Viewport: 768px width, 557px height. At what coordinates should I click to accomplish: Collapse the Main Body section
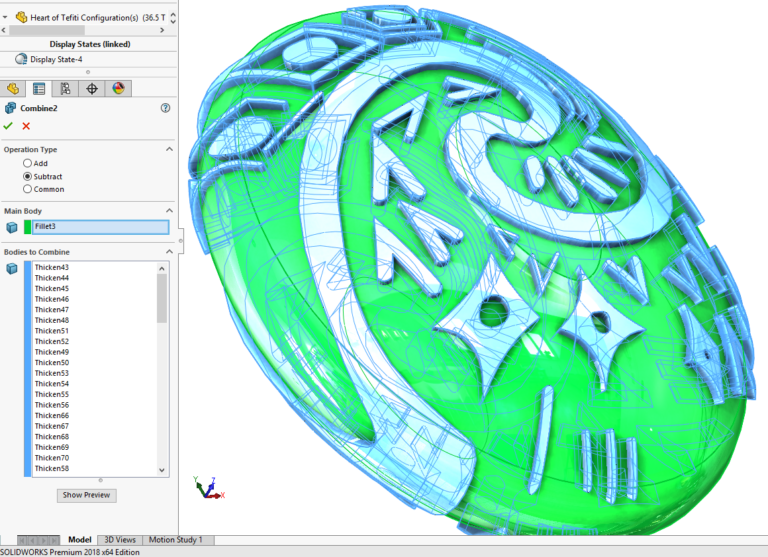tap(169, 211)
